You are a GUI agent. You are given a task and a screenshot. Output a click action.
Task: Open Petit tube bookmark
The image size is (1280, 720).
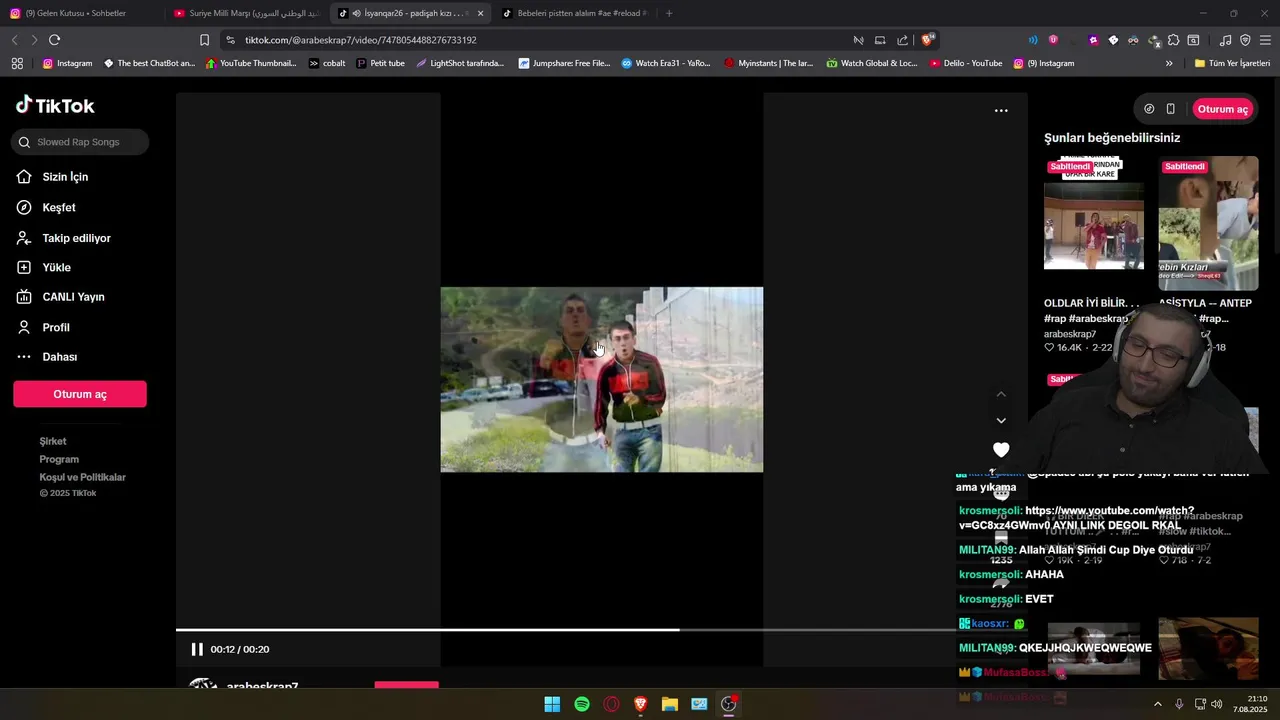point(380,63)
